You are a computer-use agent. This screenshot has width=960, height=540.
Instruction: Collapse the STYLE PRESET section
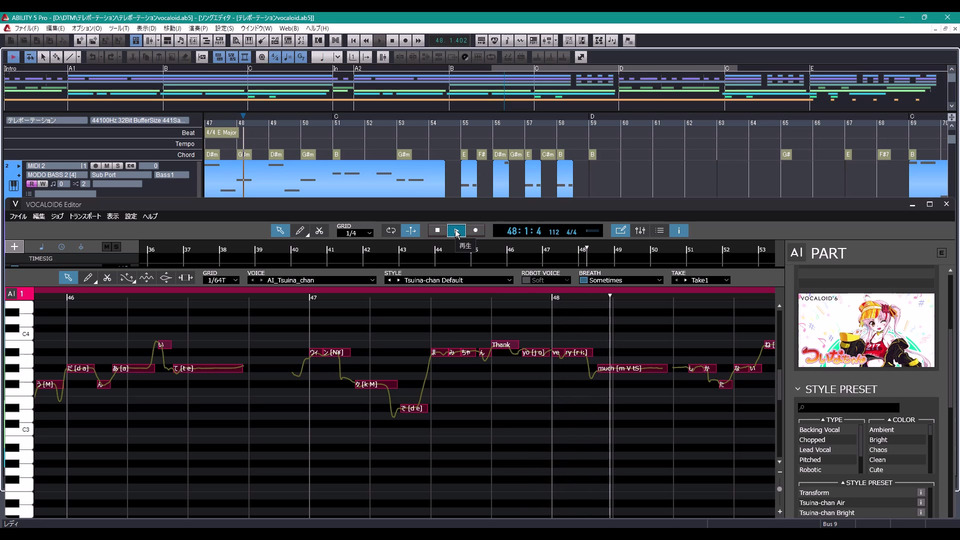click(798, 389)
